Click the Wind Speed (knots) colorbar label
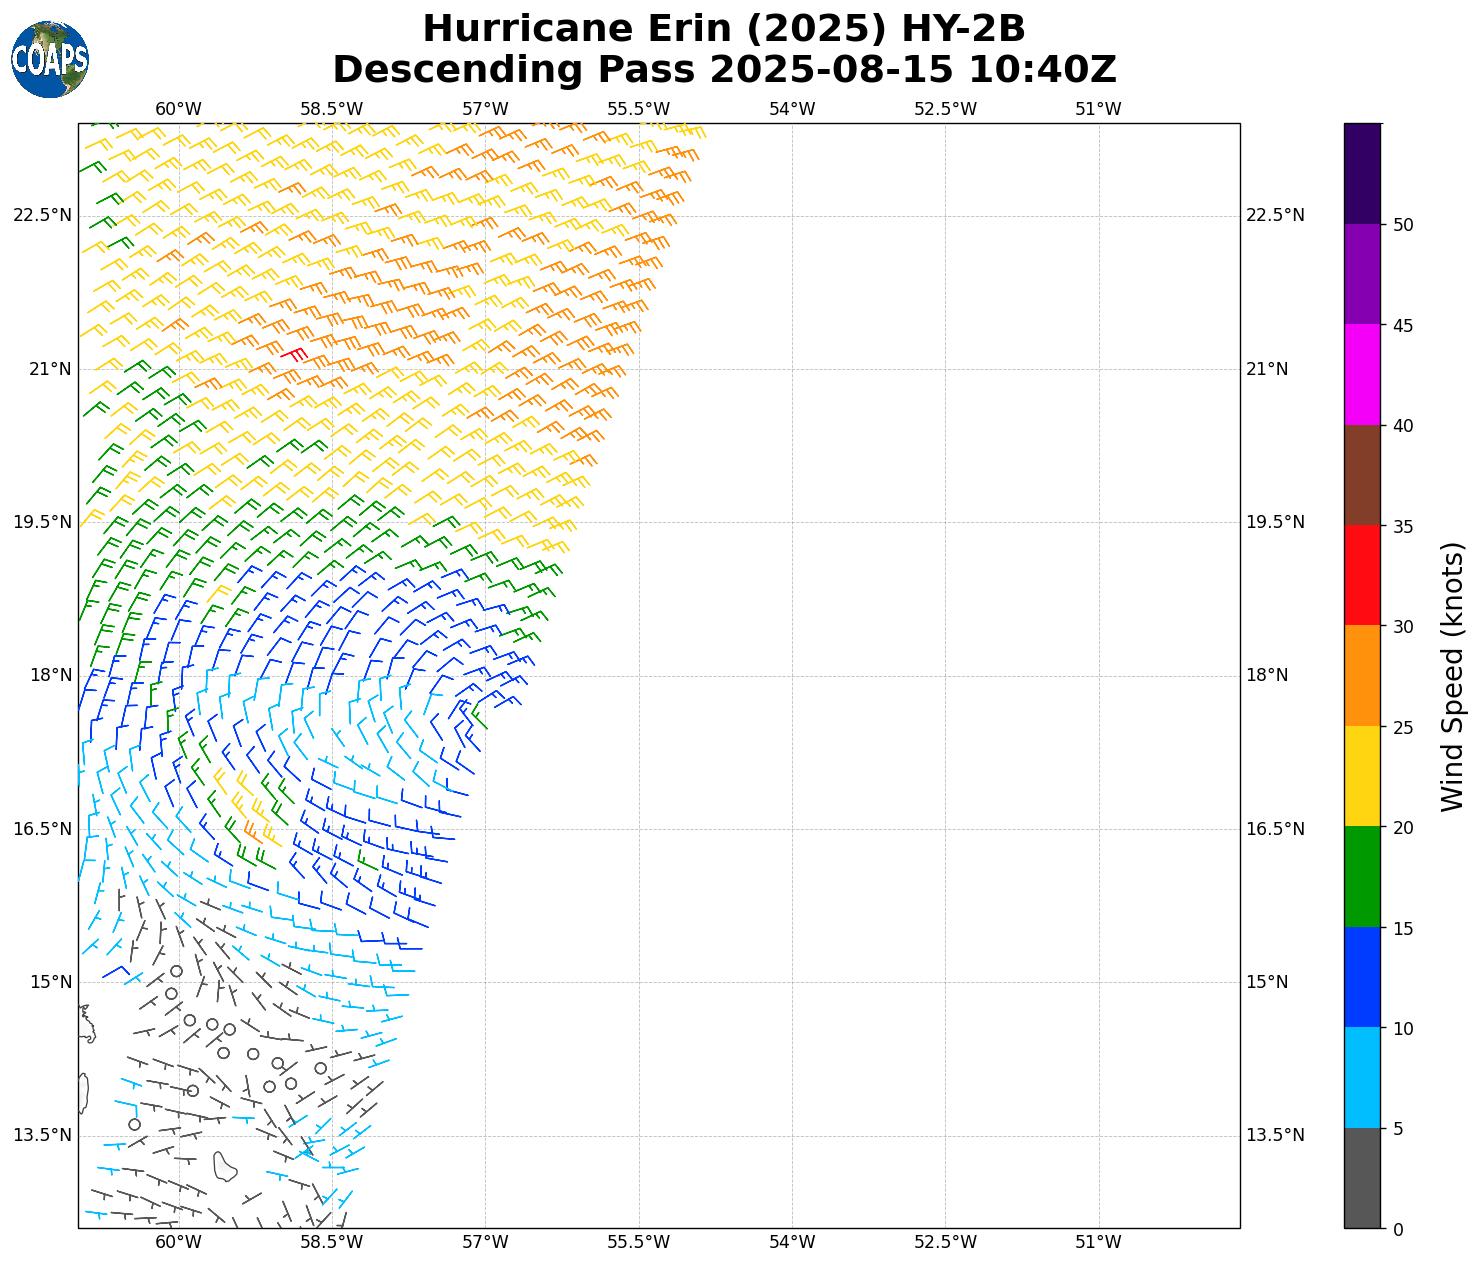Screen dimensions: 1481x1264 click(x=1452, y=676)
